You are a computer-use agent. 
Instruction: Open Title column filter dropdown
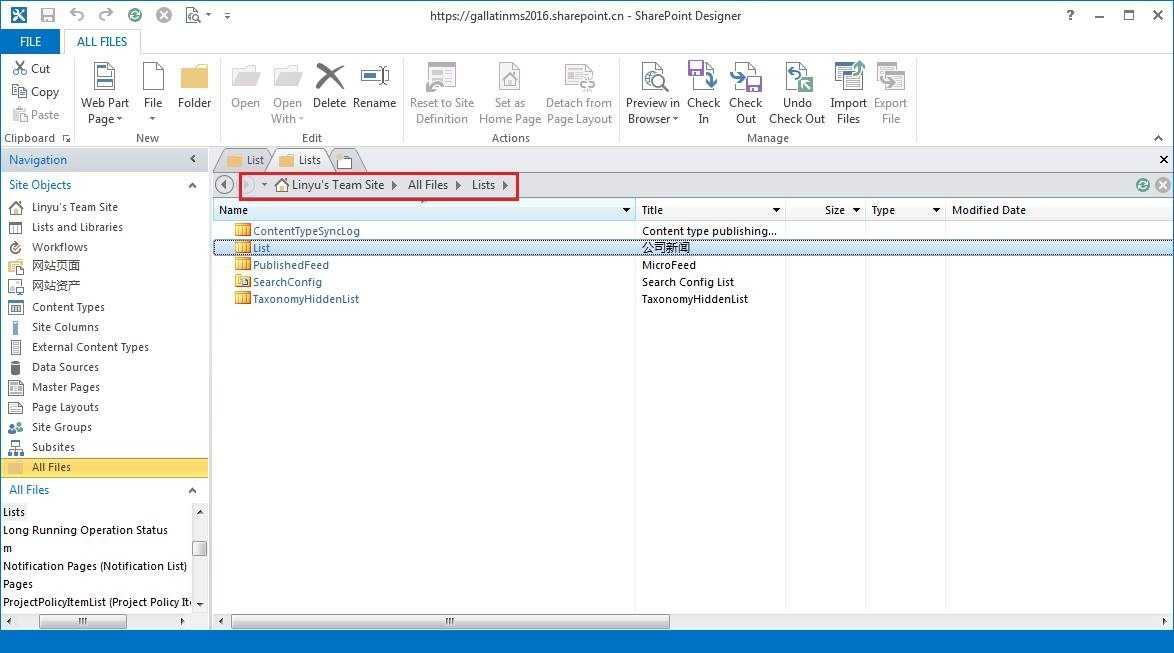[776, 210]
